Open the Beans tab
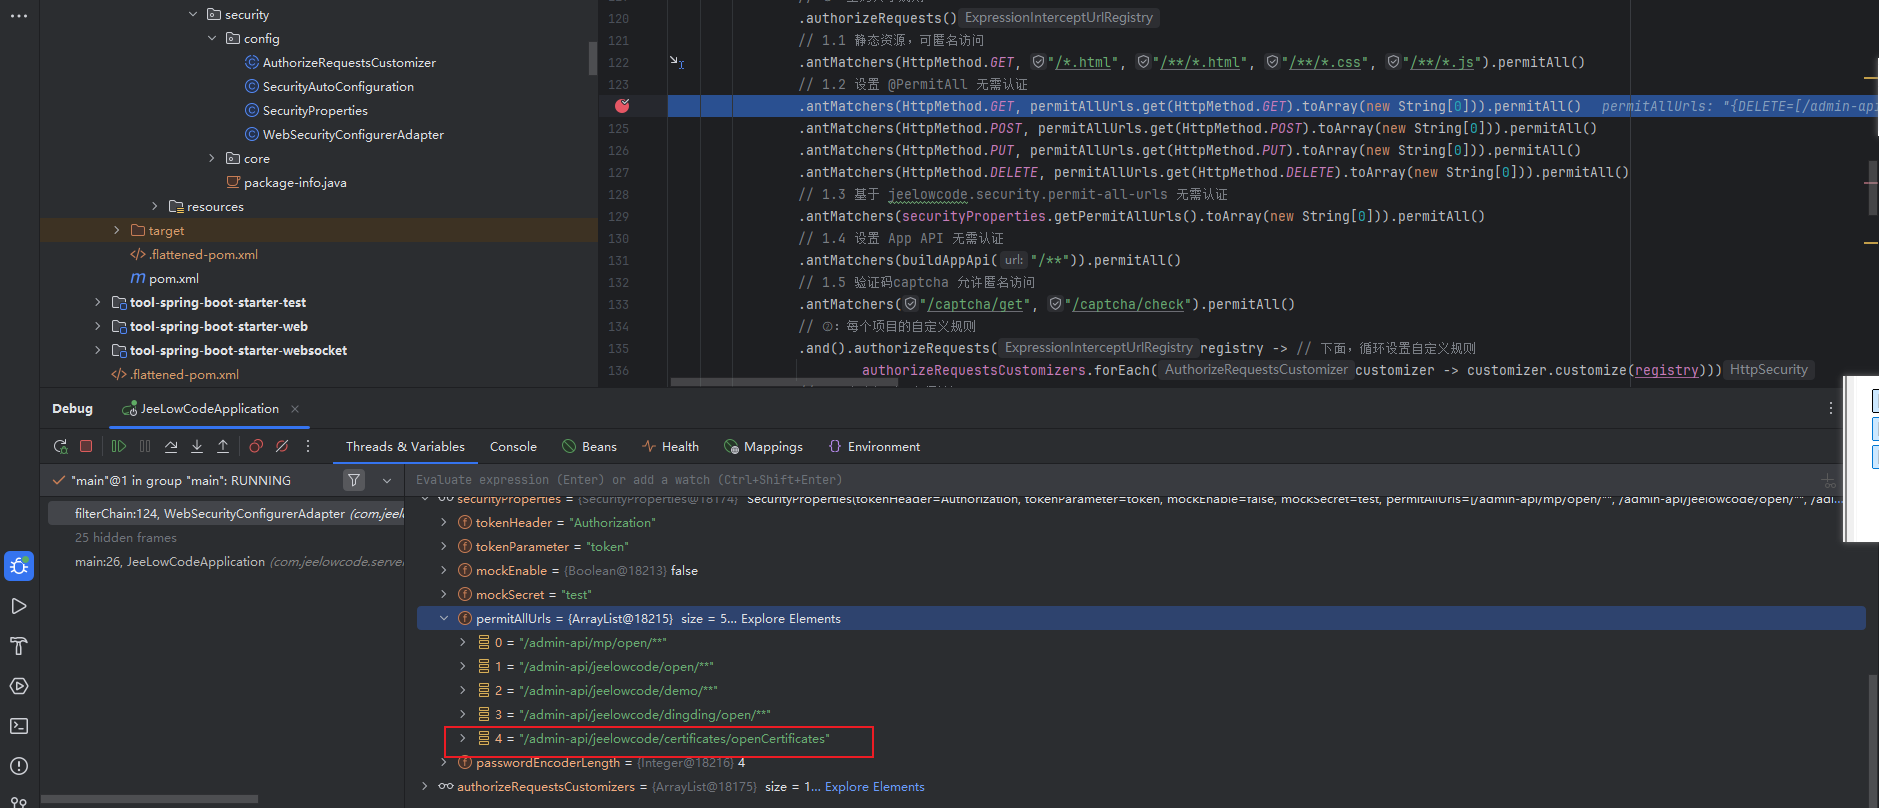Image resolution: width=1879 pixels, height=808 pixels. pyautogui.click(x=589, y=446)
